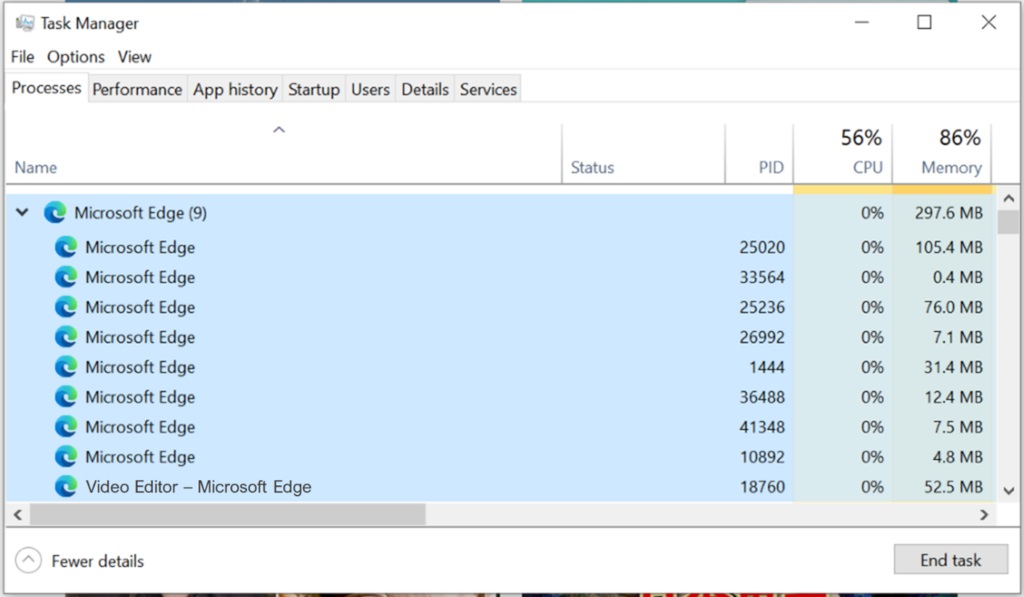This screenshot has width=1024, height=597.
Task: Click Edge icon of PID 36488 row
Action: pos(65,398)
